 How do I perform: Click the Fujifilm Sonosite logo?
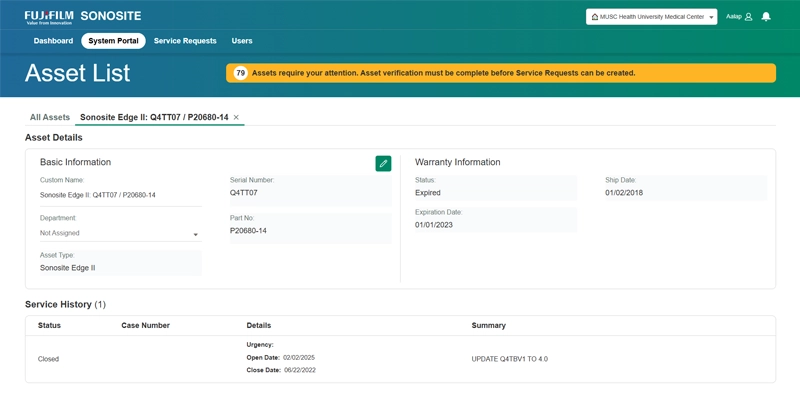click(83, 17)
